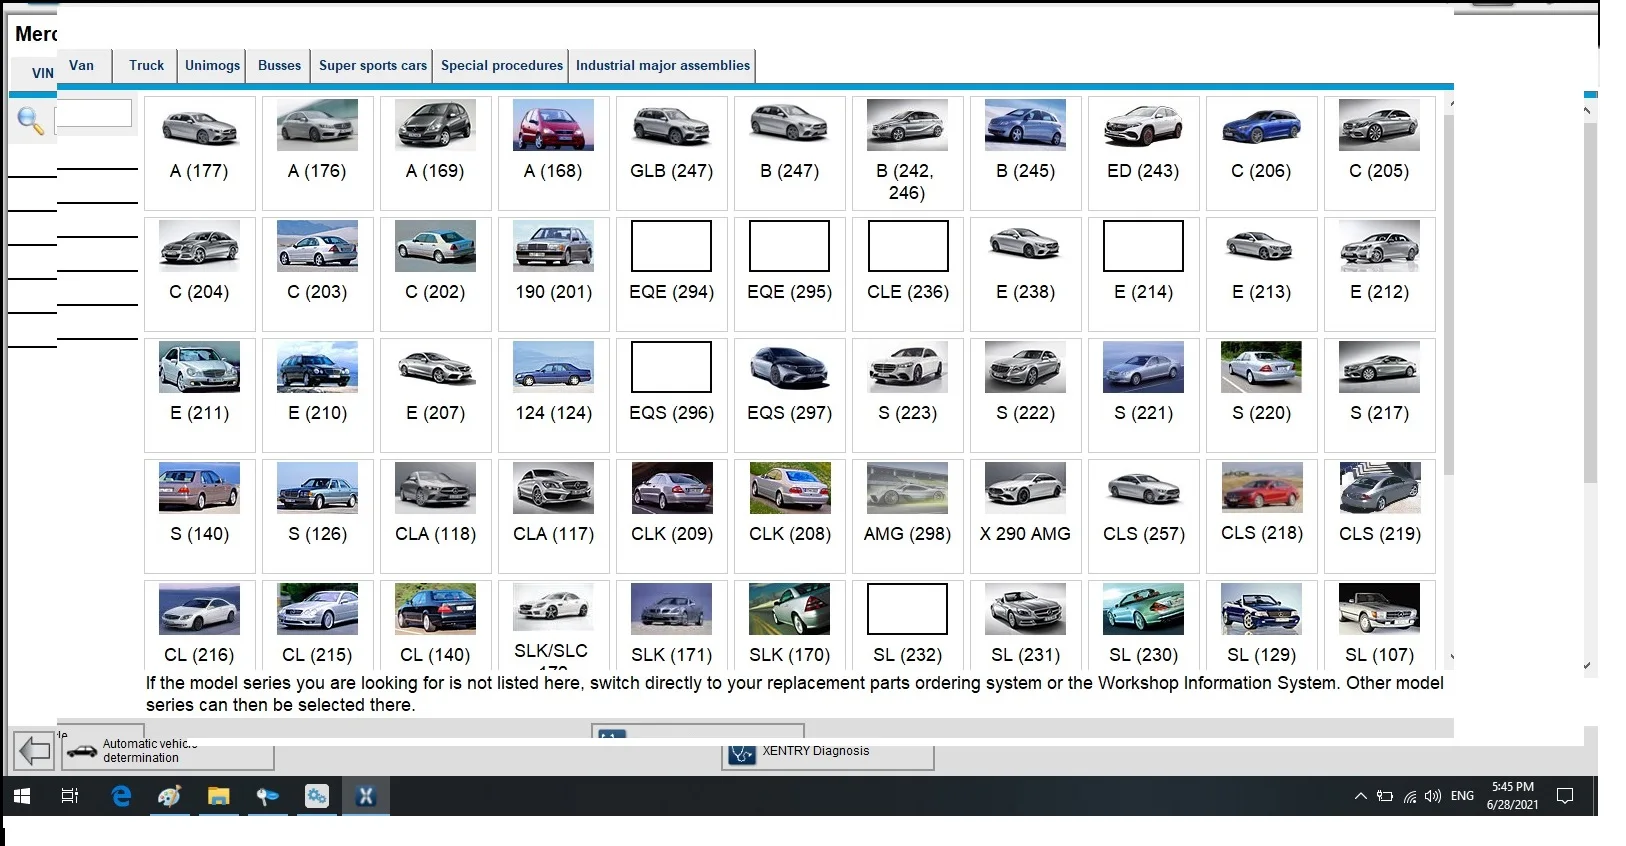Select the S (222) model series

pyautogui.click(x=1026, y=395)
